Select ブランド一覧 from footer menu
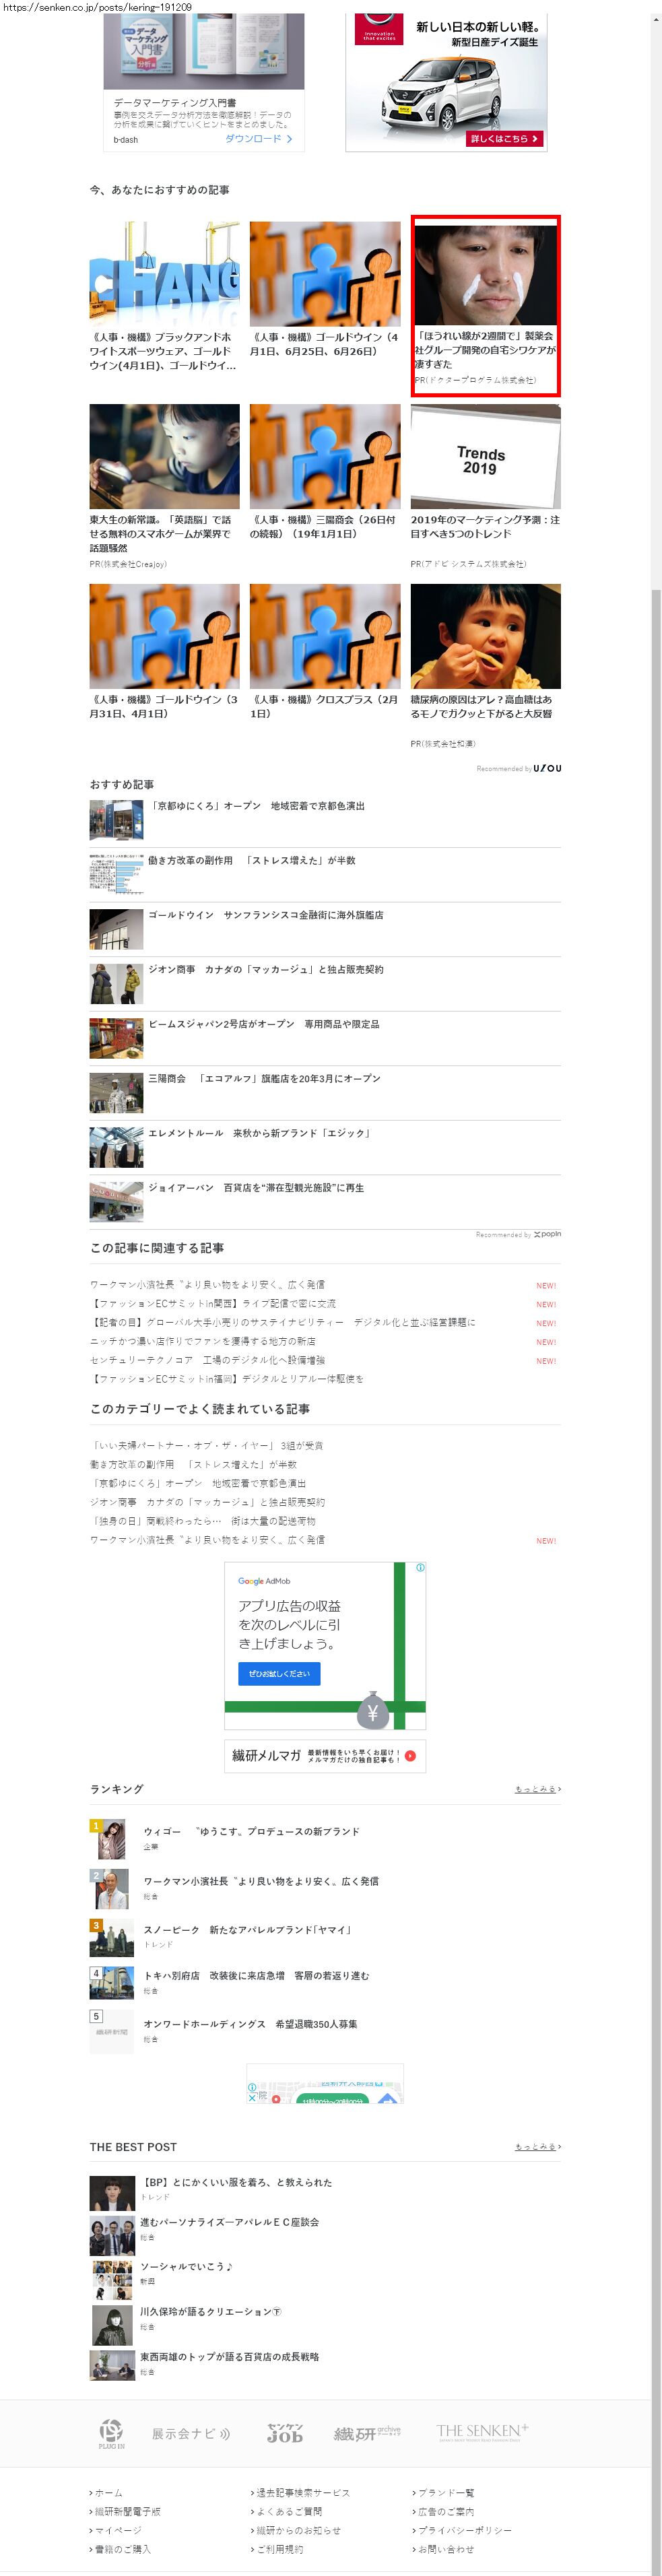The image size is (662, 2576). tap(446, 2492)
